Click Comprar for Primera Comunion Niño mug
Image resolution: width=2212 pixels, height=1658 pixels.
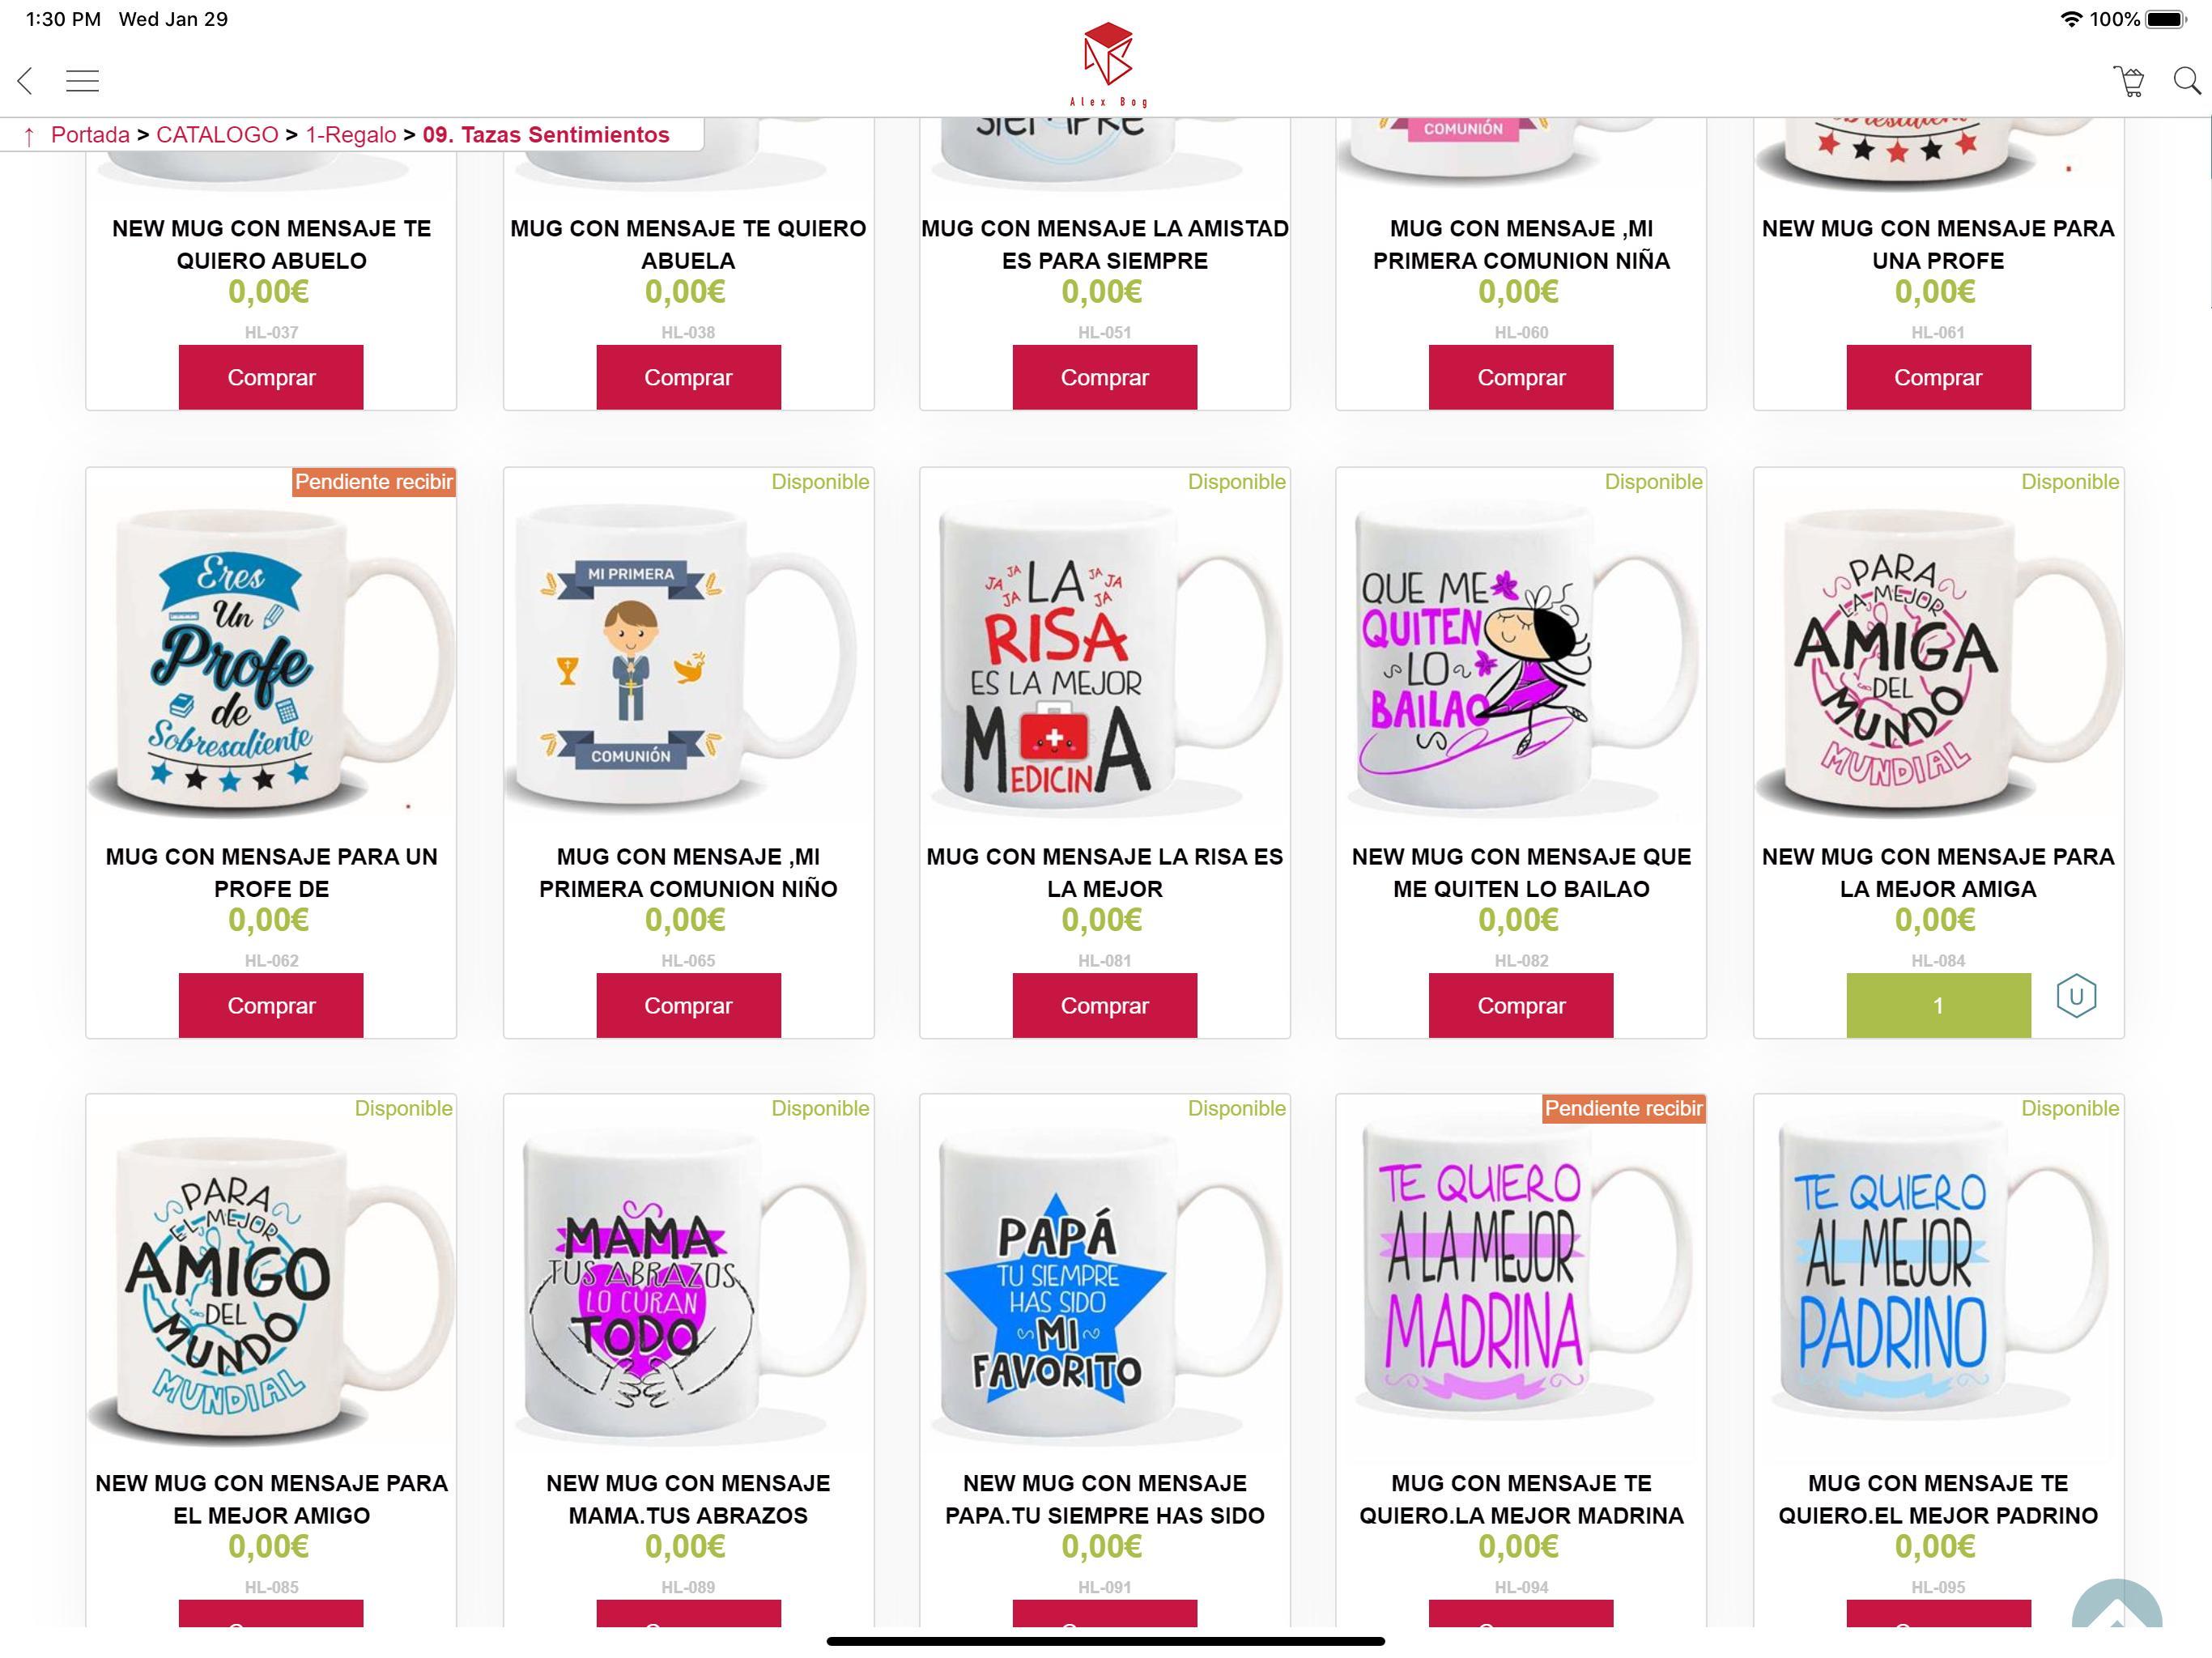point(688,1005)
